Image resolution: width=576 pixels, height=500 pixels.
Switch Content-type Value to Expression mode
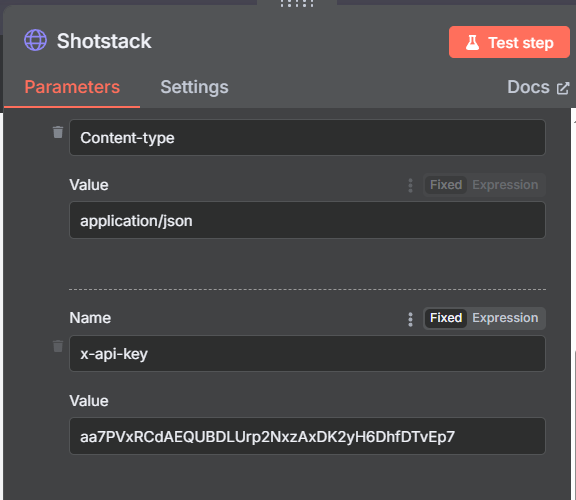click(x=505, y=185)
